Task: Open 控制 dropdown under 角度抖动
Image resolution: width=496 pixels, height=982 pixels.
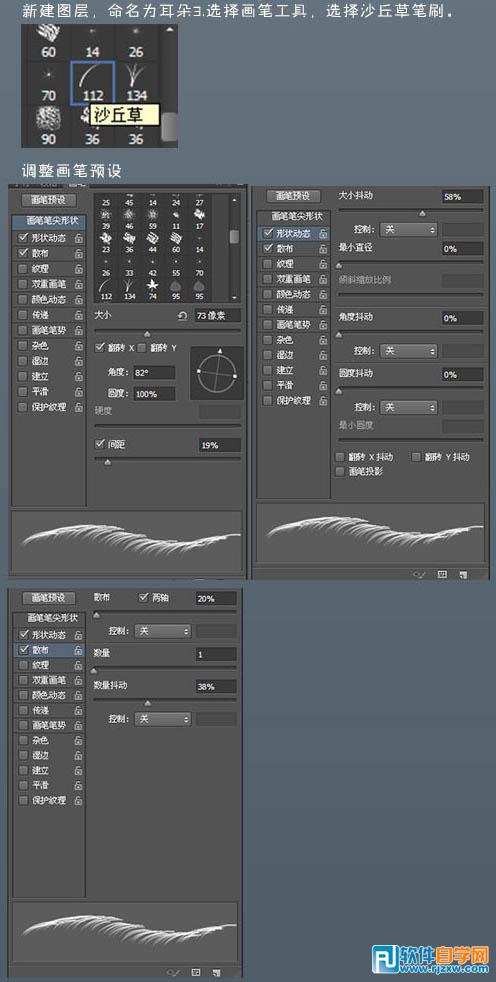Action: tap(408, 351)
